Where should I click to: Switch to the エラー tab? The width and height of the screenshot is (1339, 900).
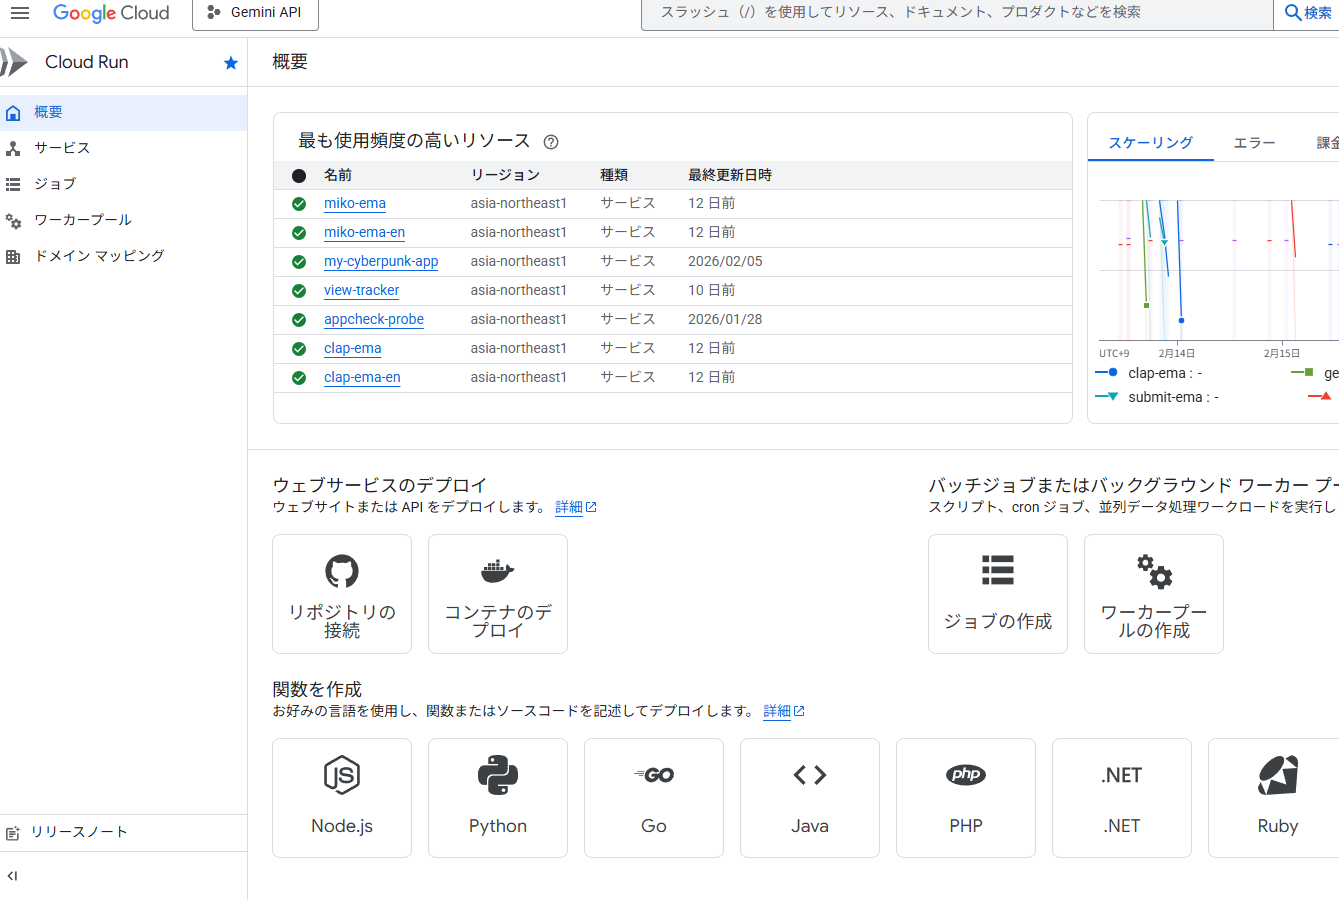click(x=1254, y=142)
